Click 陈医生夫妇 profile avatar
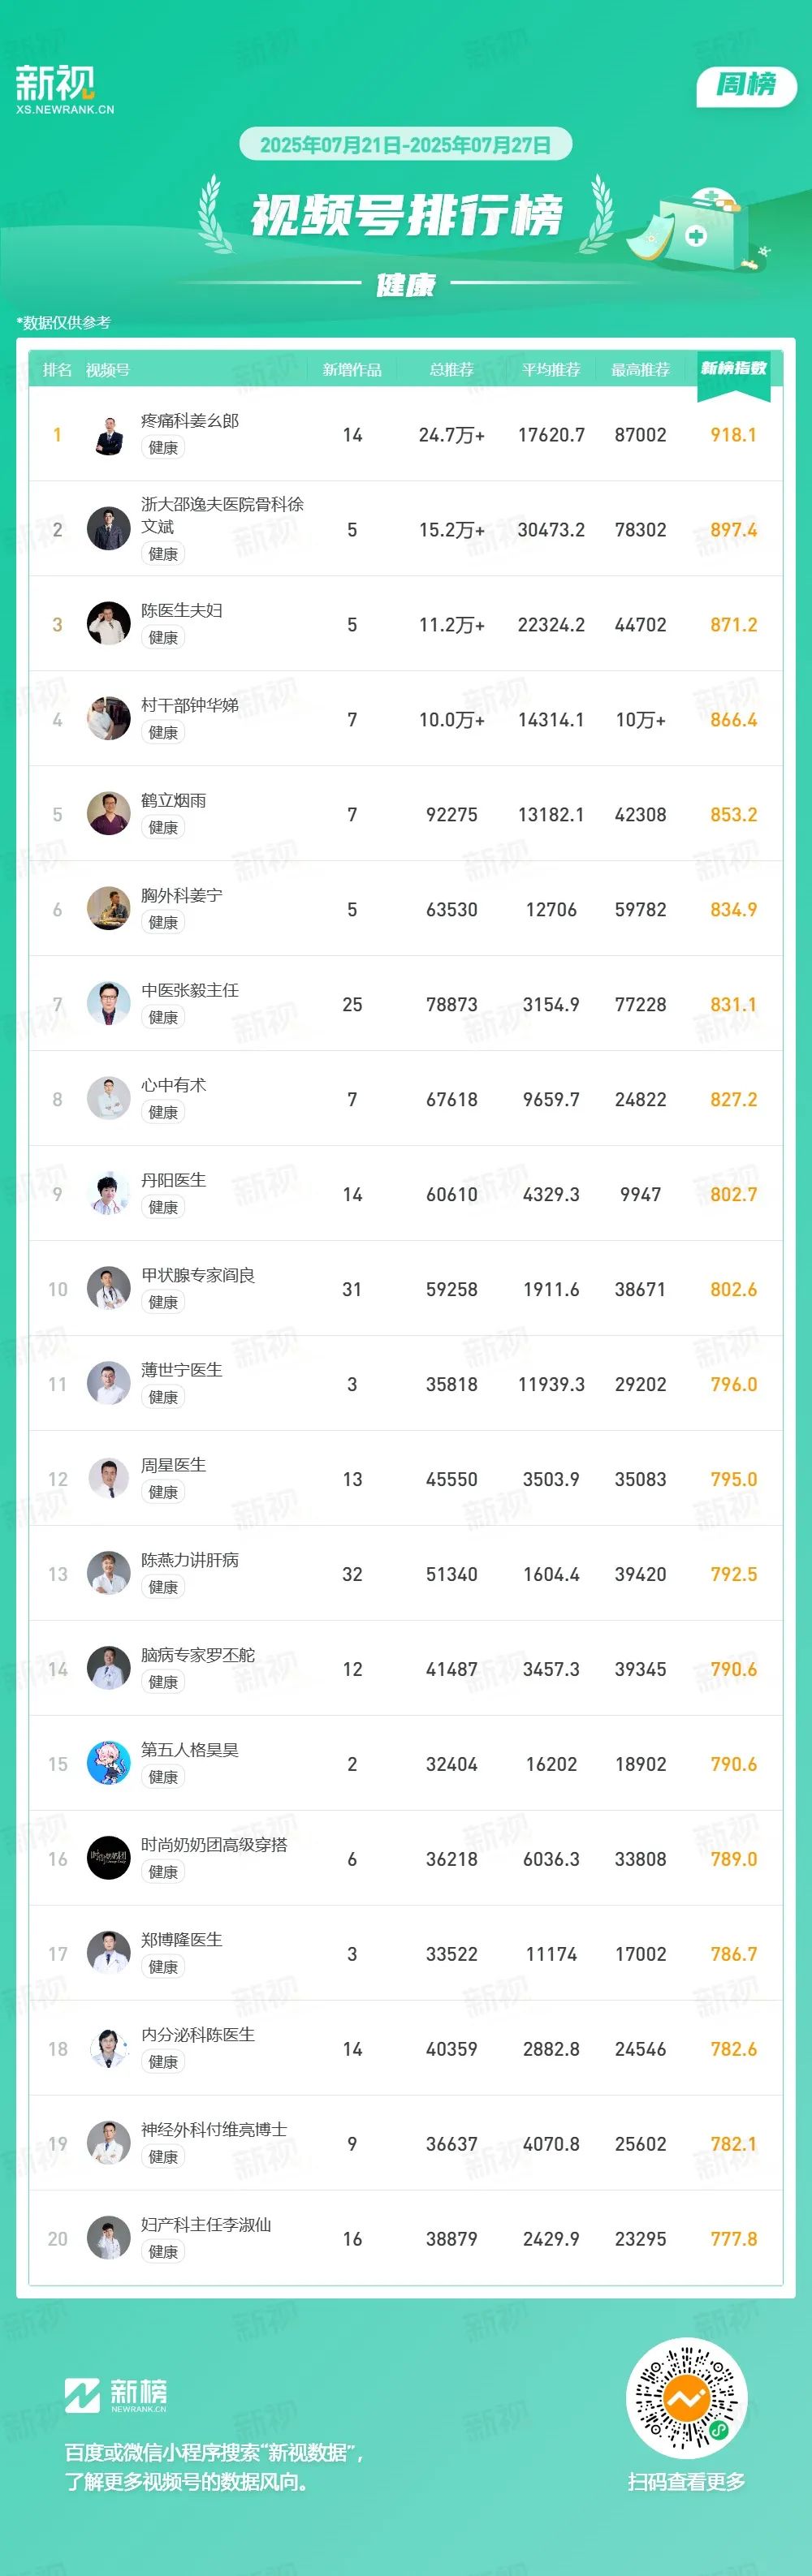This screenshot has height=2576, width=812. point(109,625)
